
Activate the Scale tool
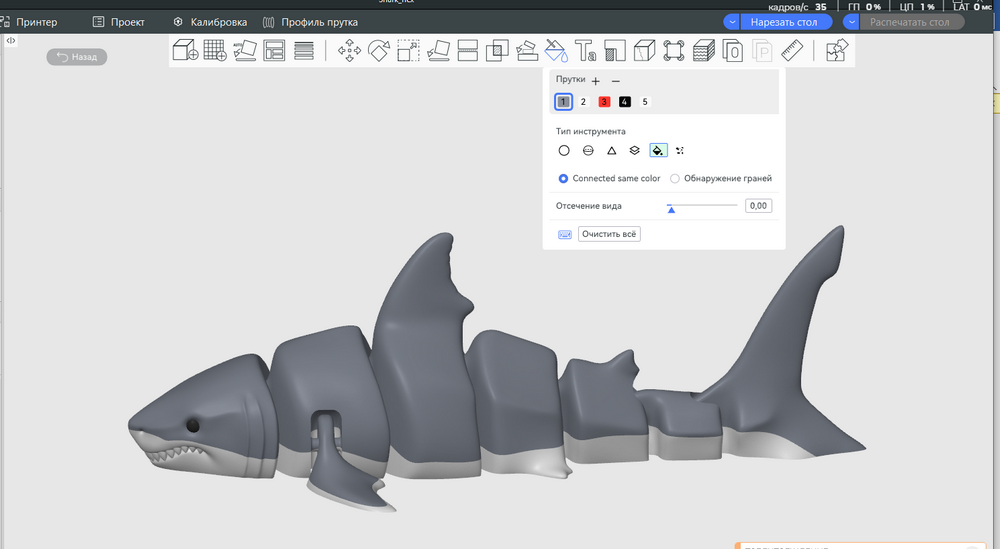click(408, 50)
